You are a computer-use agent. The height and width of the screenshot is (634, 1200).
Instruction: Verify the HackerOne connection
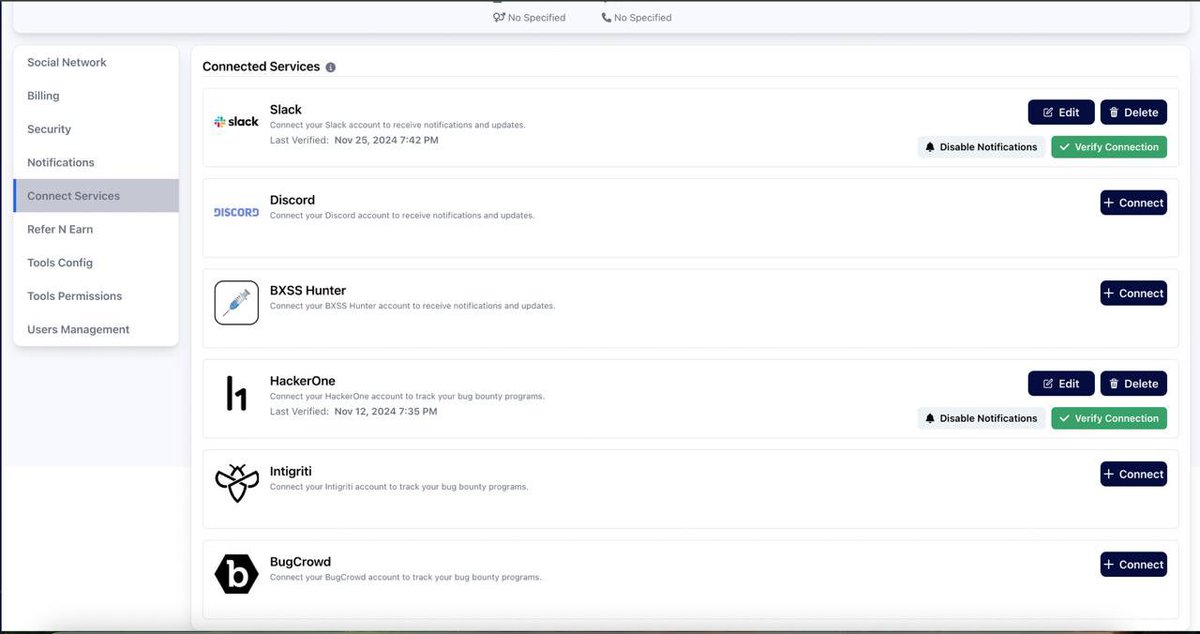click(x=1109, y=418)
